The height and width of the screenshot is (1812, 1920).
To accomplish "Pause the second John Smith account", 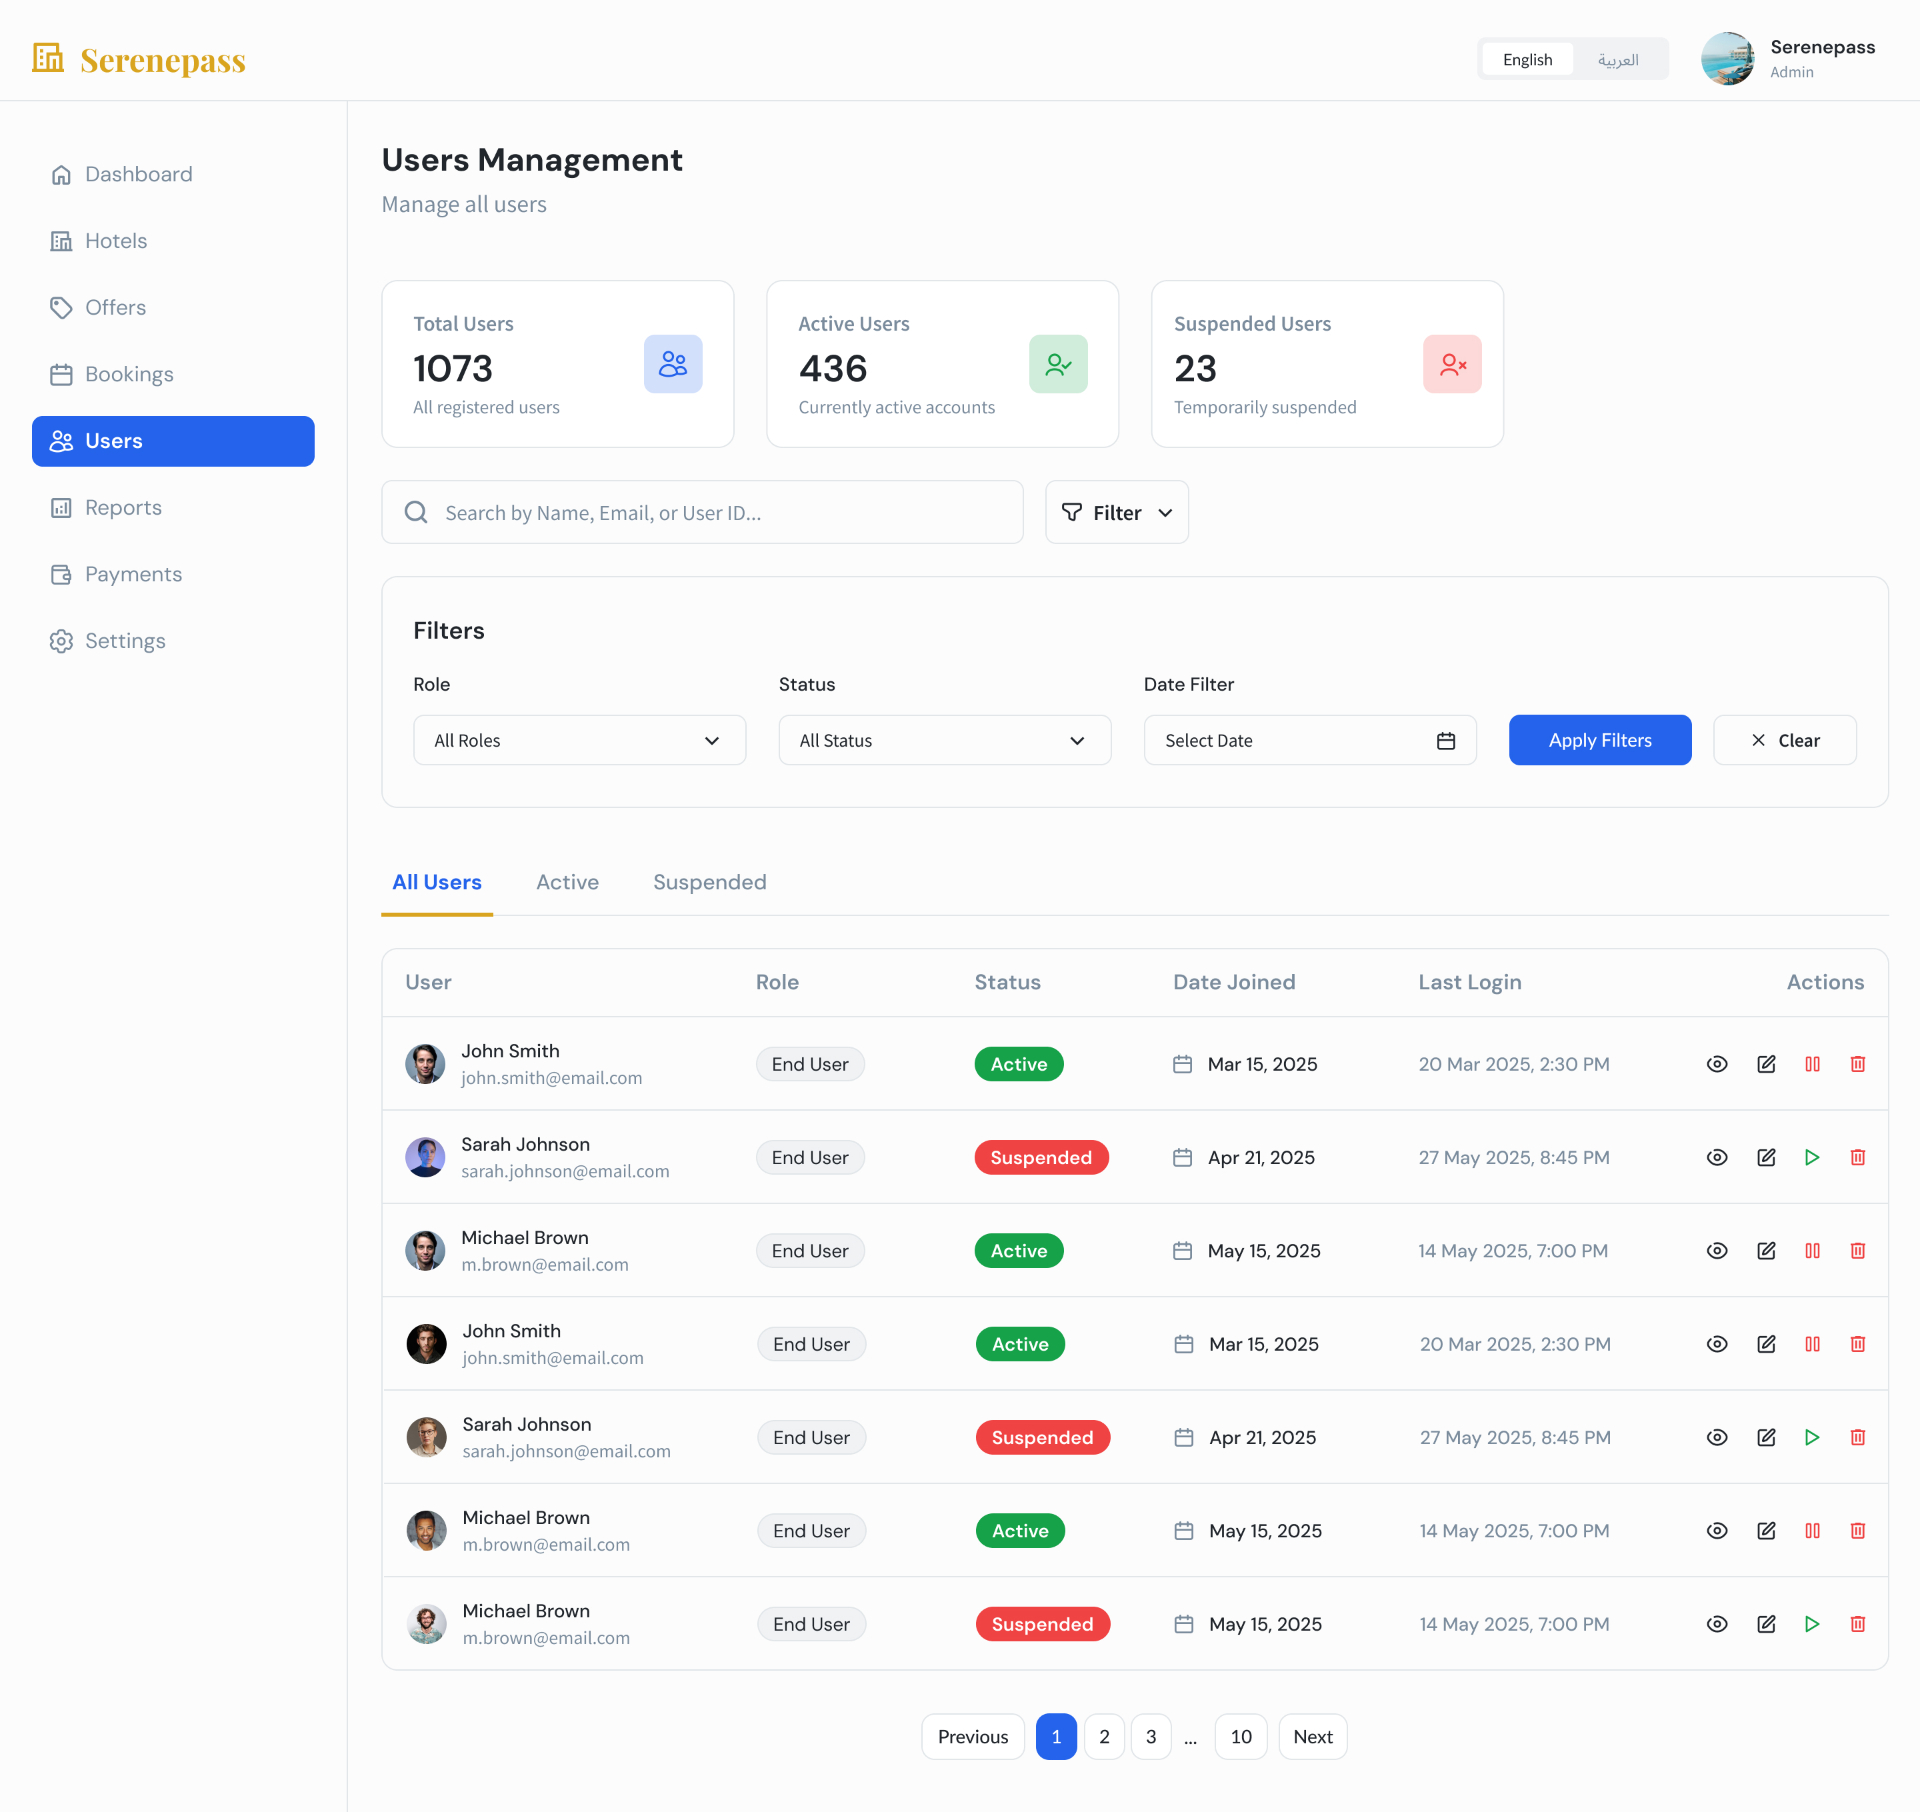I will click(1812, 1344).
